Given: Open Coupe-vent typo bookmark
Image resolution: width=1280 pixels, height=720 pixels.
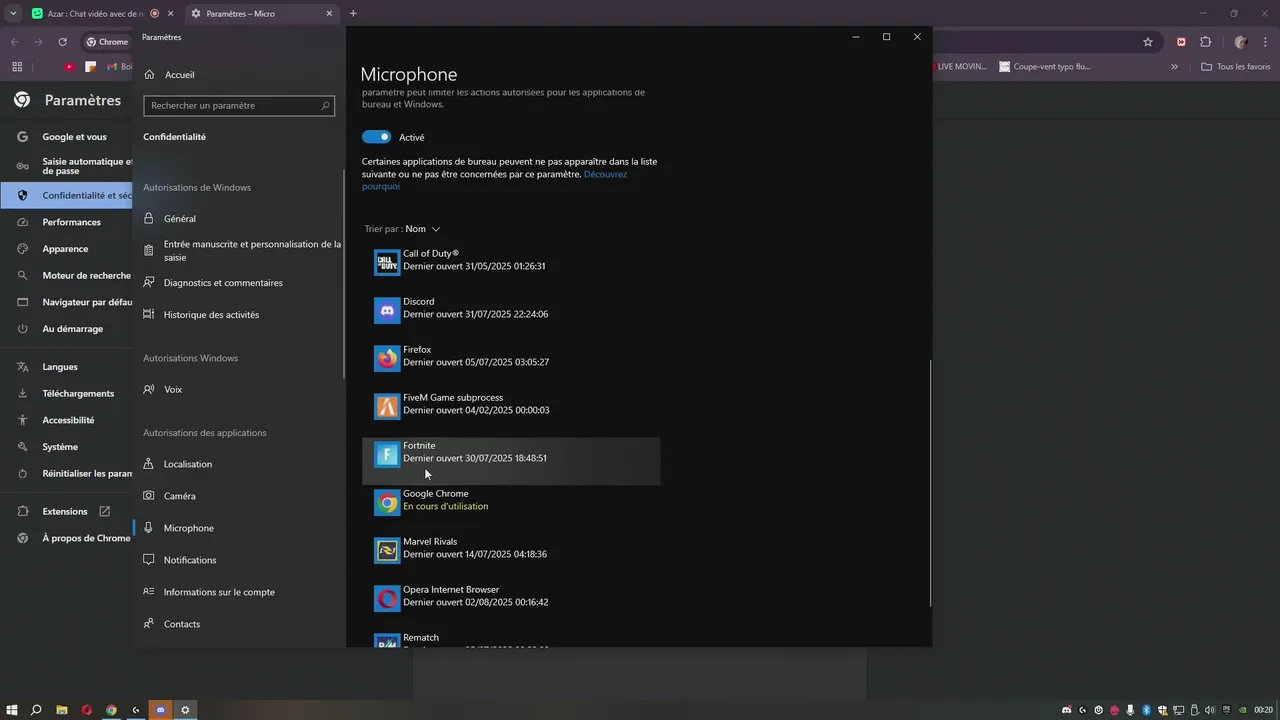Looking at the screenshot, I should coord(1045,67).
